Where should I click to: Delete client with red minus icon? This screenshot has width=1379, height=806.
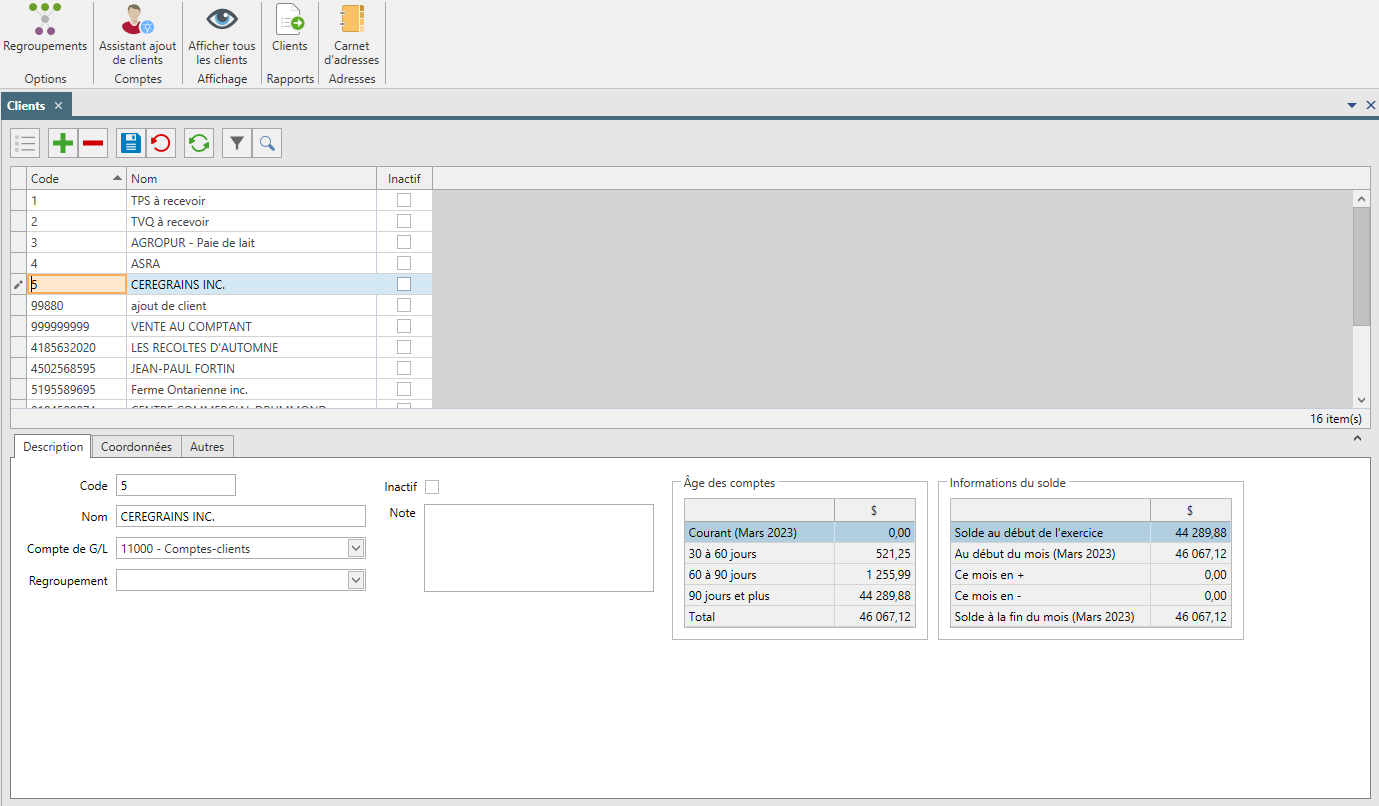click(93, 144)
